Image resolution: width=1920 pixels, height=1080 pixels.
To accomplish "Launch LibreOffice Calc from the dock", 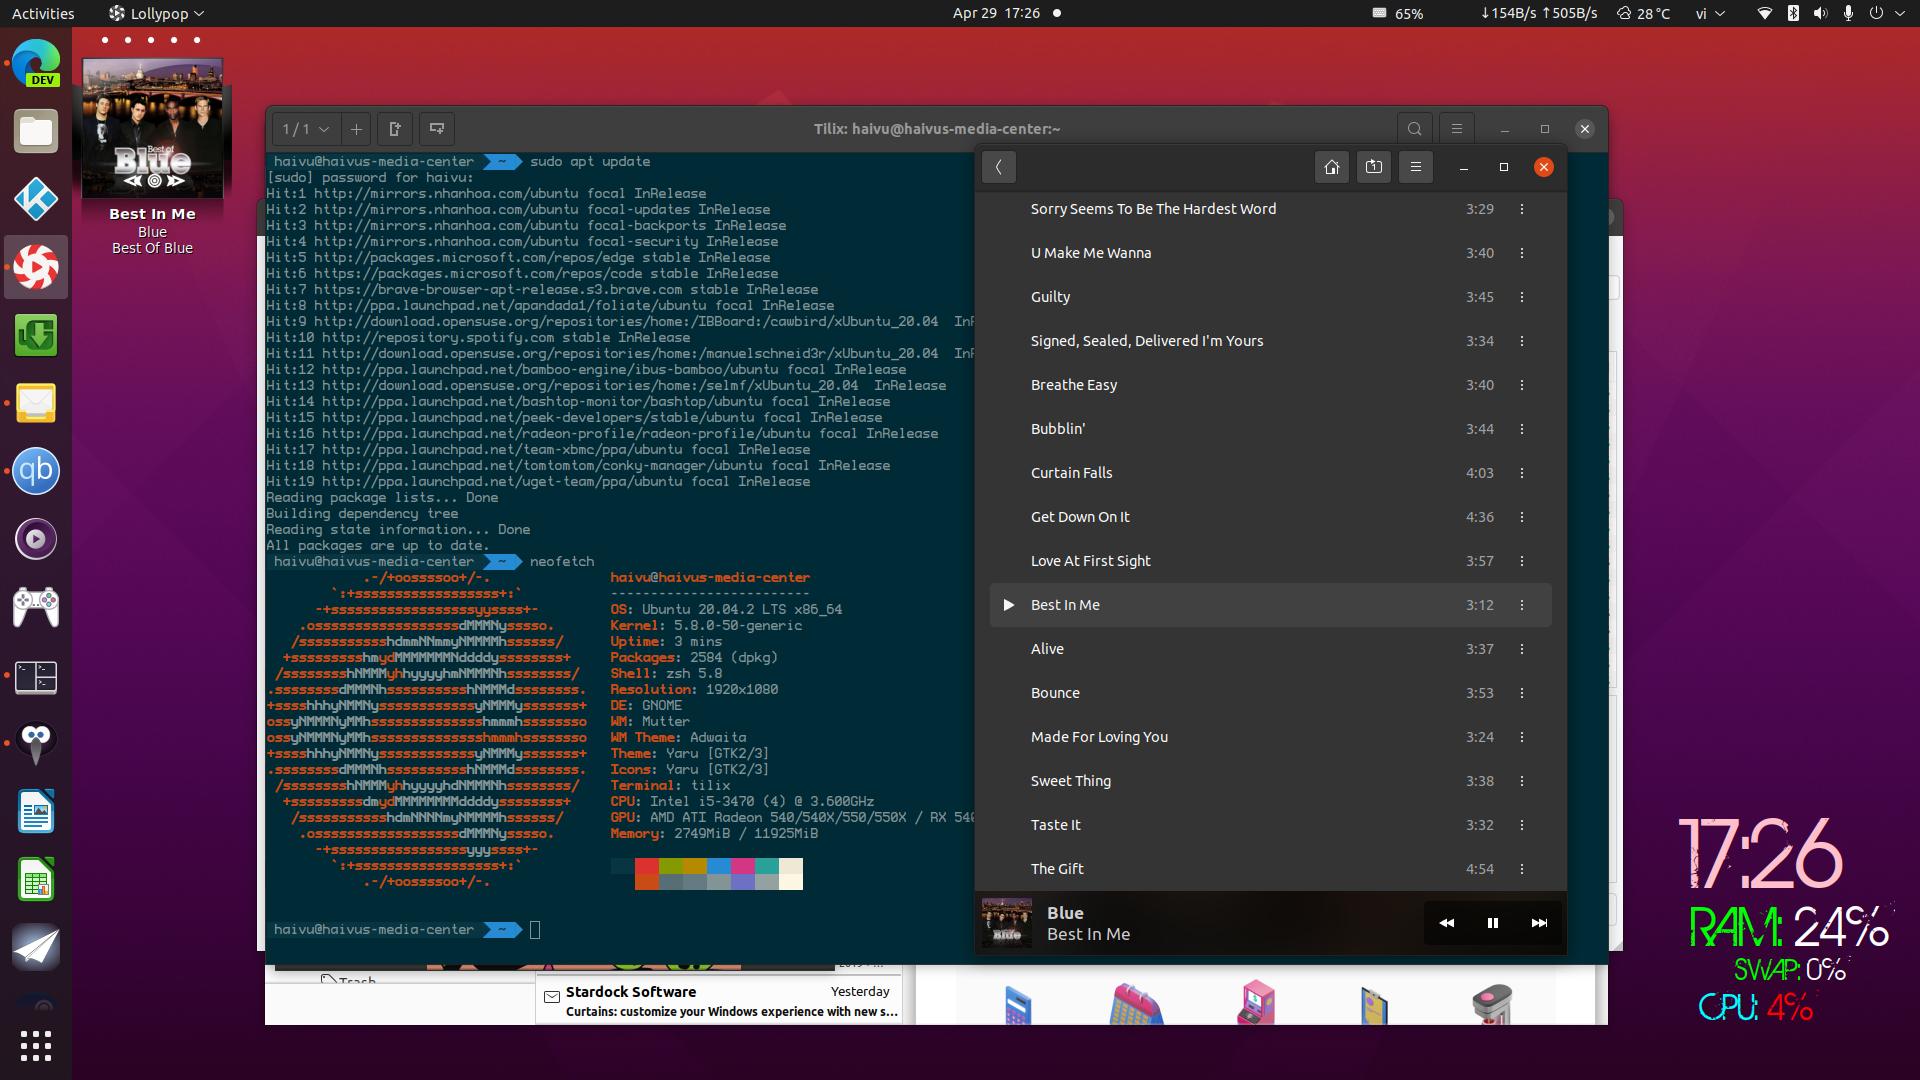I will tap(36, 879).
